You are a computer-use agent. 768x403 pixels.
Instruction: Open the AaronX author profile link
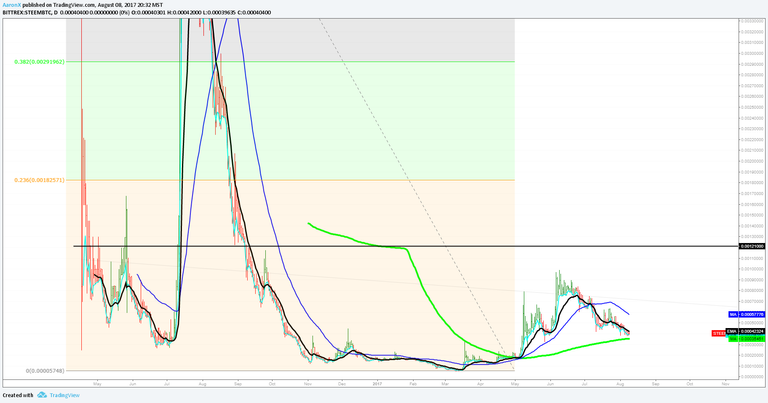[11, 5]
